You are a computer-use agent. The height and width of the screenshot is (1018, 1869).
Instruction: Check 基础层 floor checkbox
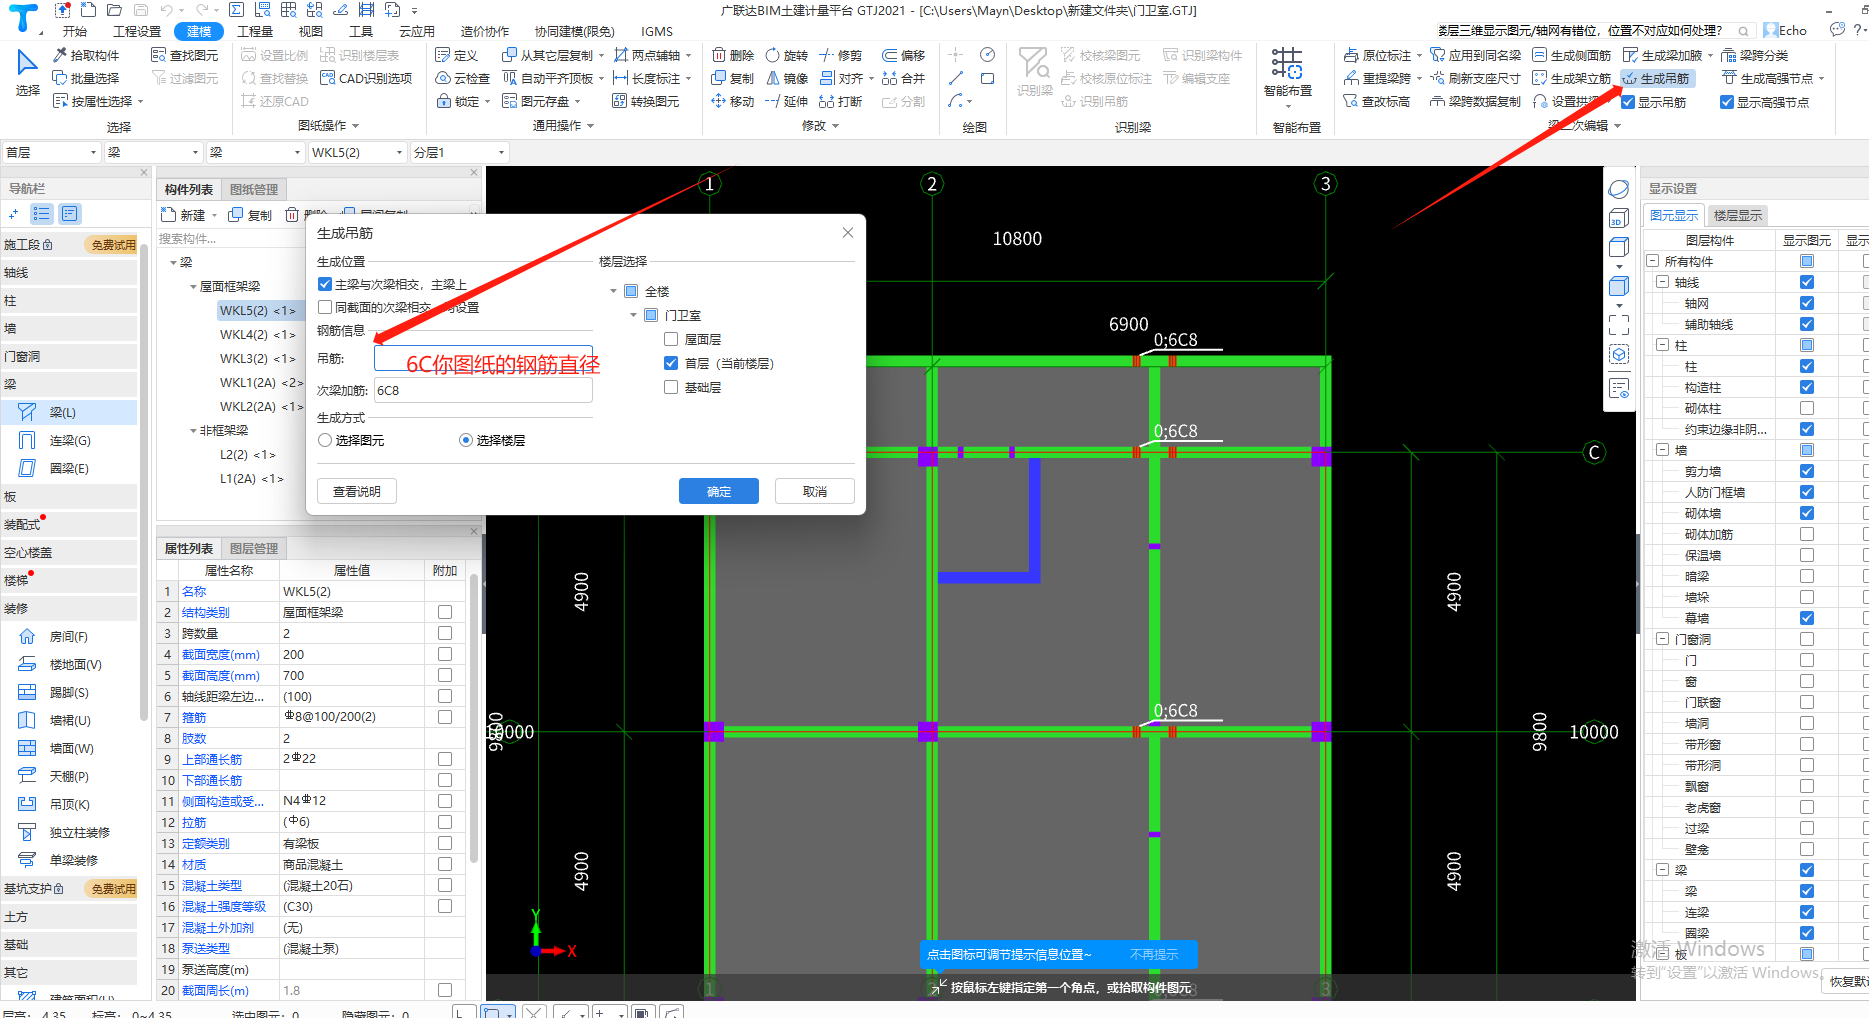[671, 387]
